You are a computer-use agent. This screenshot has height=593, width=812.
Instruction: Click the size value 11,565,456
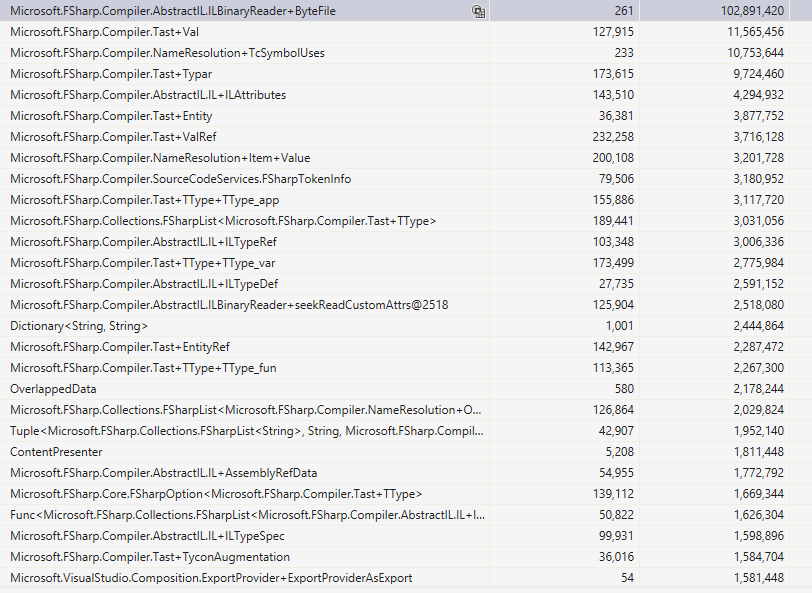click(x=756, y=32)
